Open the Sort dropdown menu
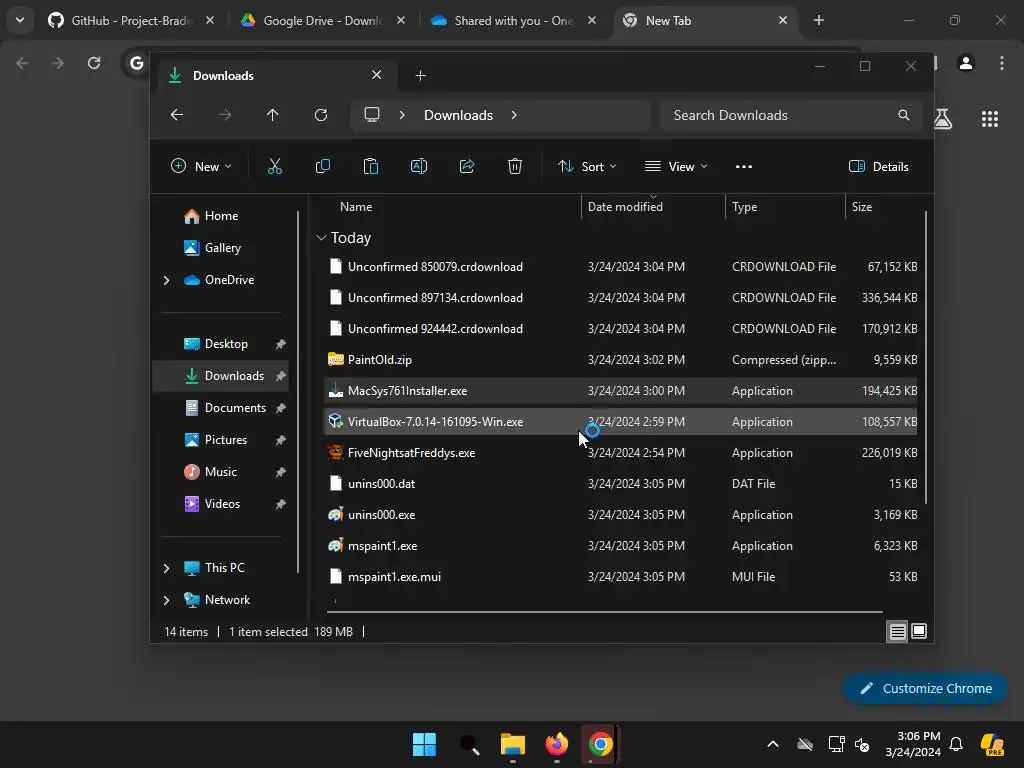This screenshot has width=1024, height=768. click(x=587, y=167)
